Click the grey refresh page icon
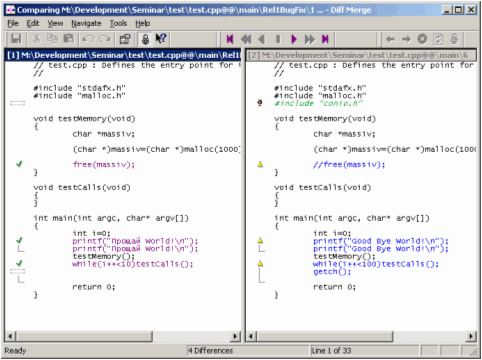 point(438,39)
